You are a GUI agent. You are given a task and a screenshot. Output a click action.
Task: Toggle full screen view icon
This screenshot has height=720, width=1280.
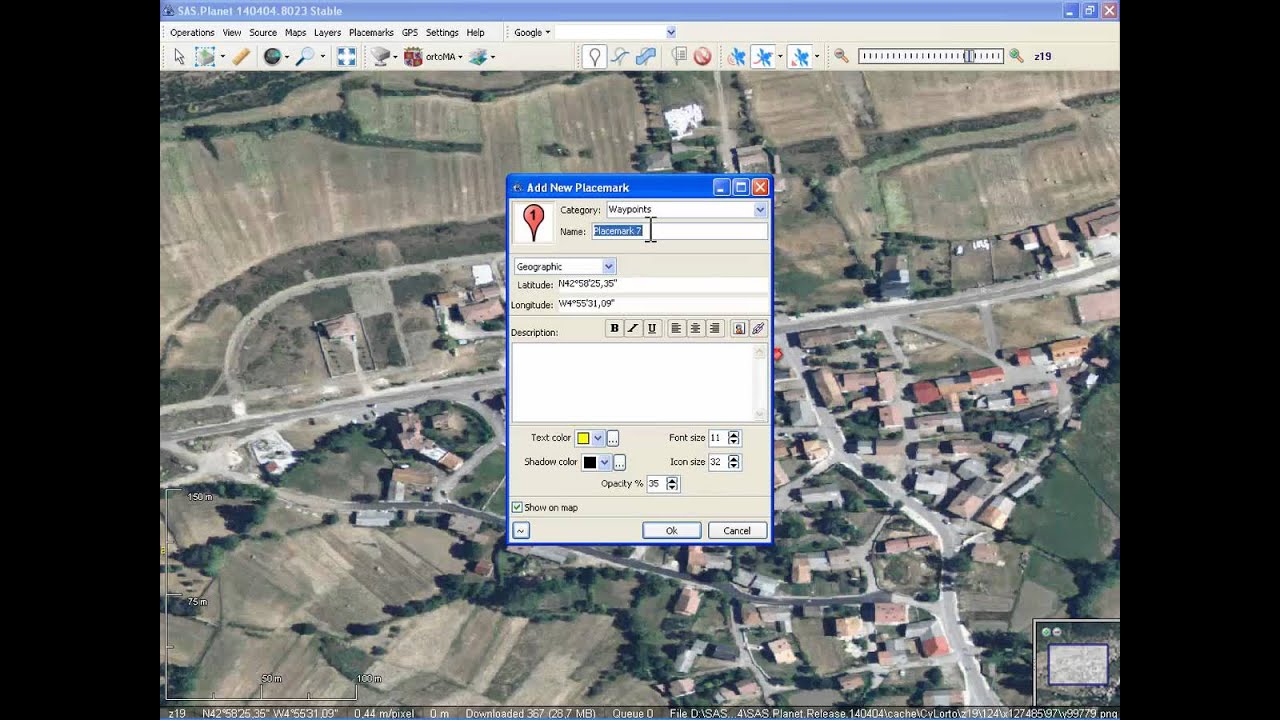click(346, 57)
